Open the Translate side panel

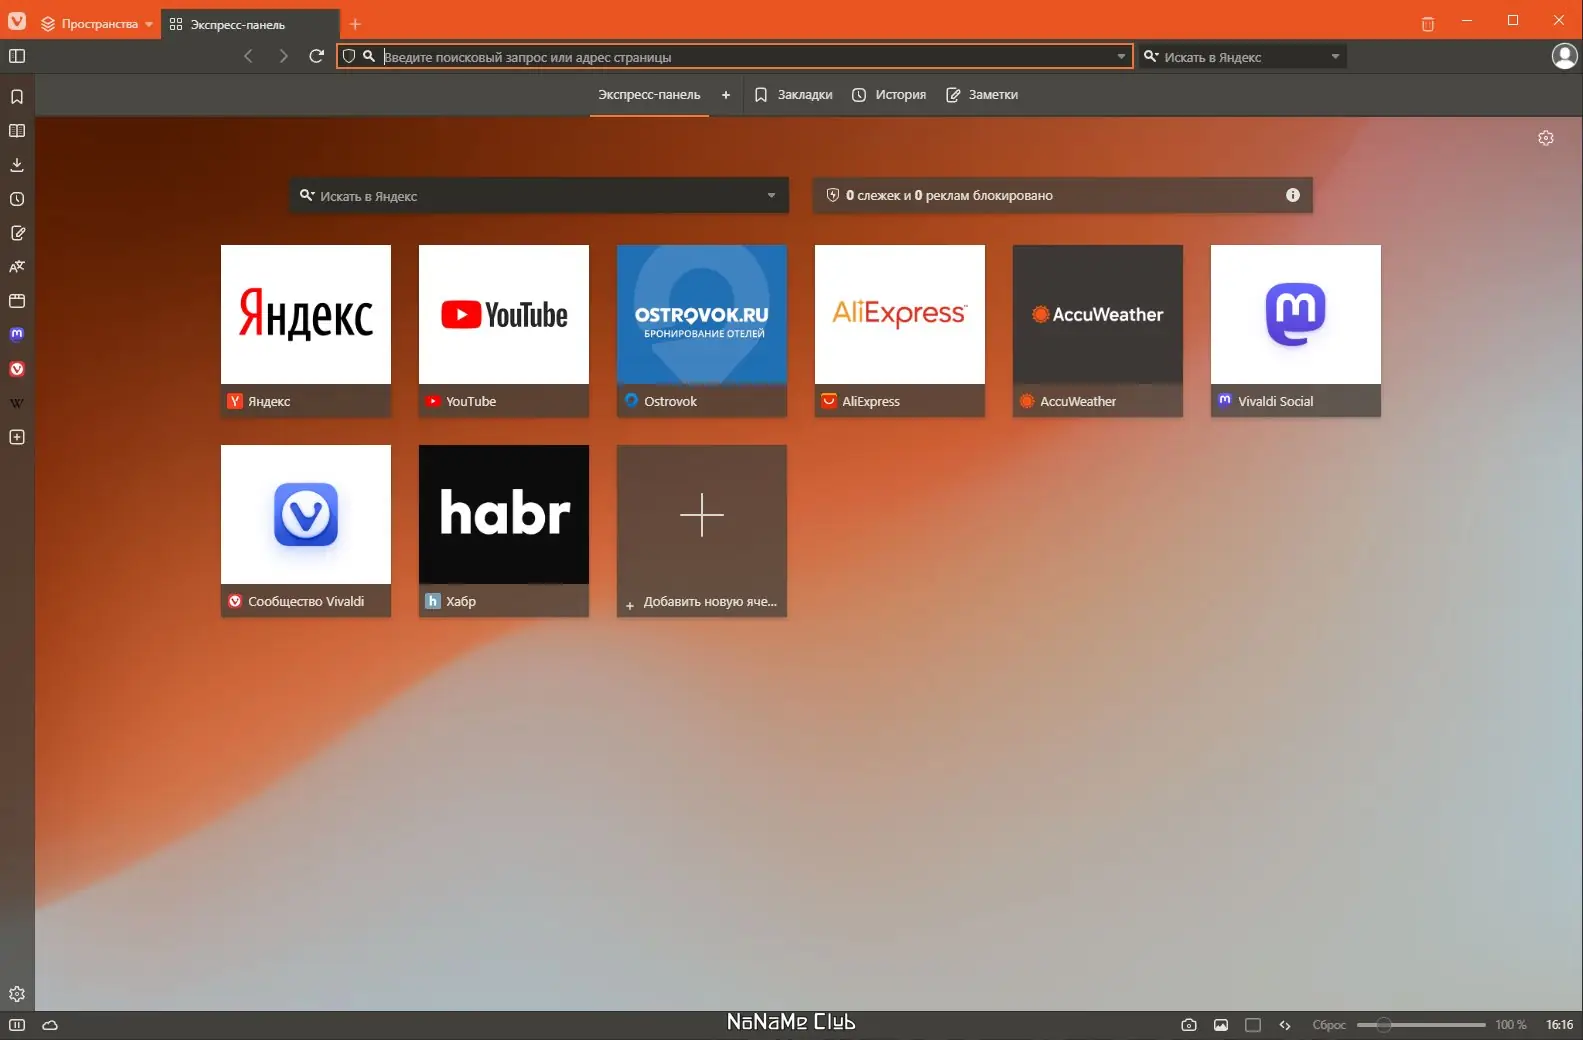coord(17,267)
